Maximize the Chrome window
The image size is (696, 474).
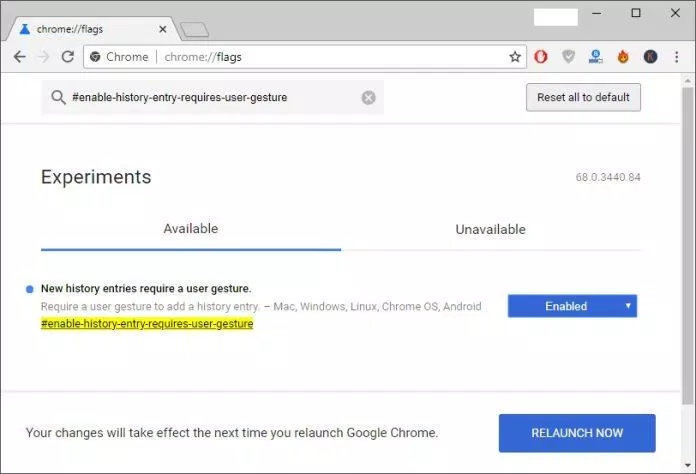(x=636, y=13)
